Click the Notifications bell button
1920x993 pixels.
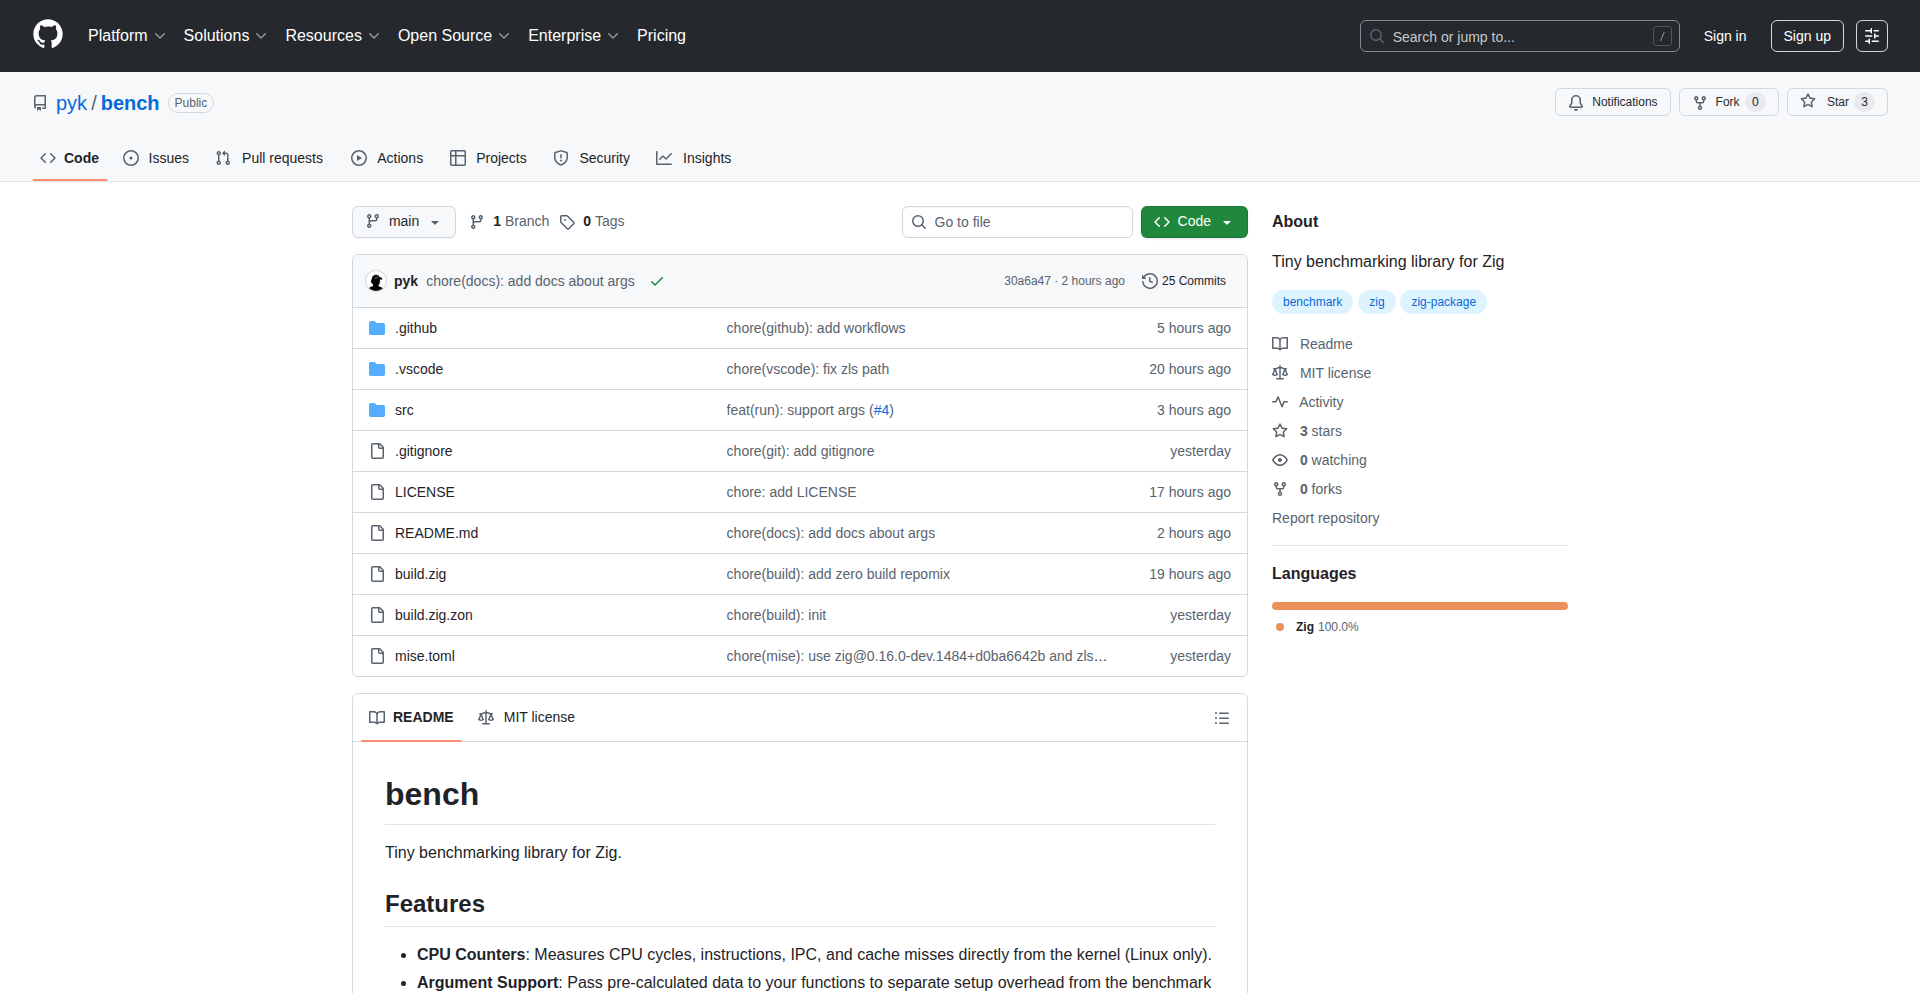coord(1612,102)
